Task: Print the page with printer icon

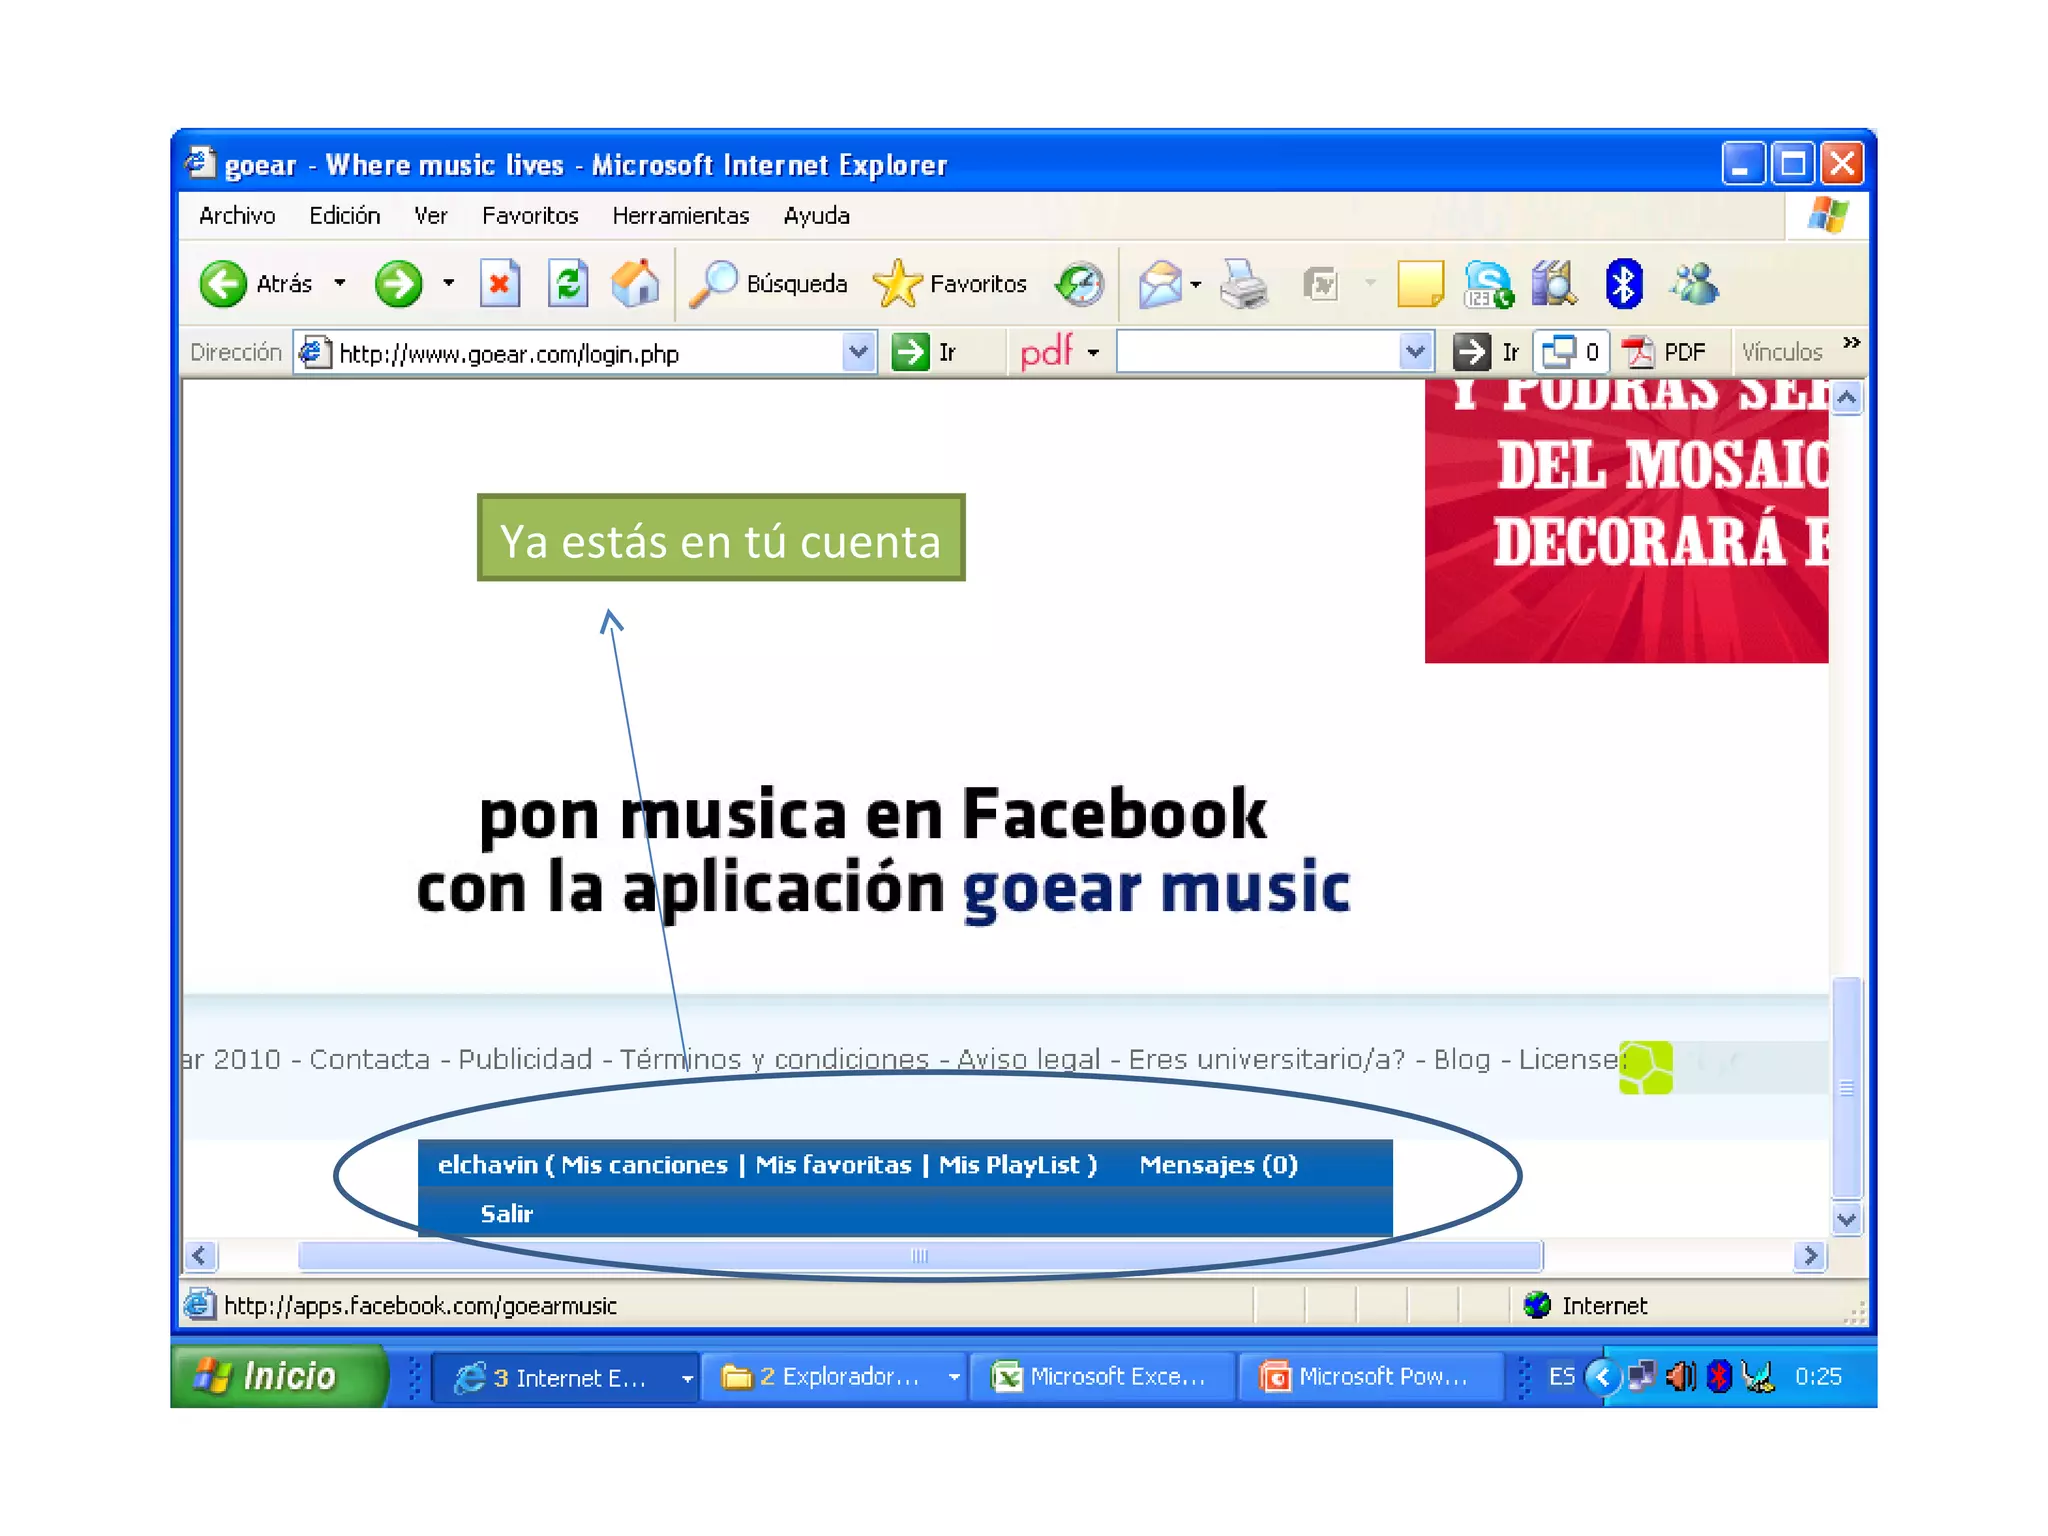Action: pos(1244,284)
